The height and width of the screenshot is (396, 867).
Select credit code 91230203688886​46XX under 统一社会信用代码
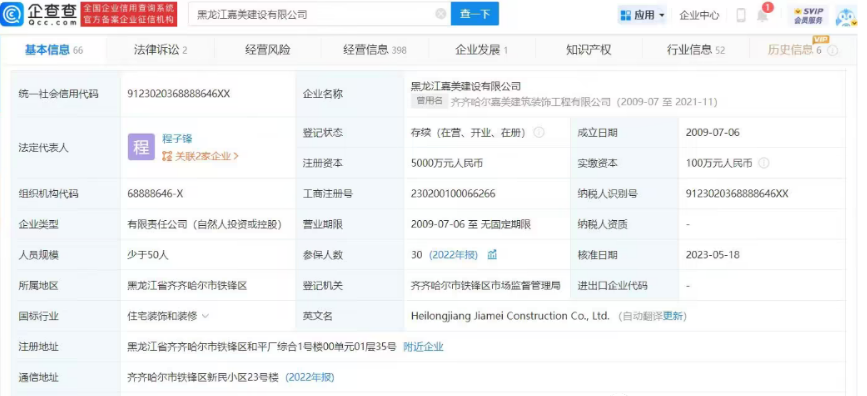179,94
